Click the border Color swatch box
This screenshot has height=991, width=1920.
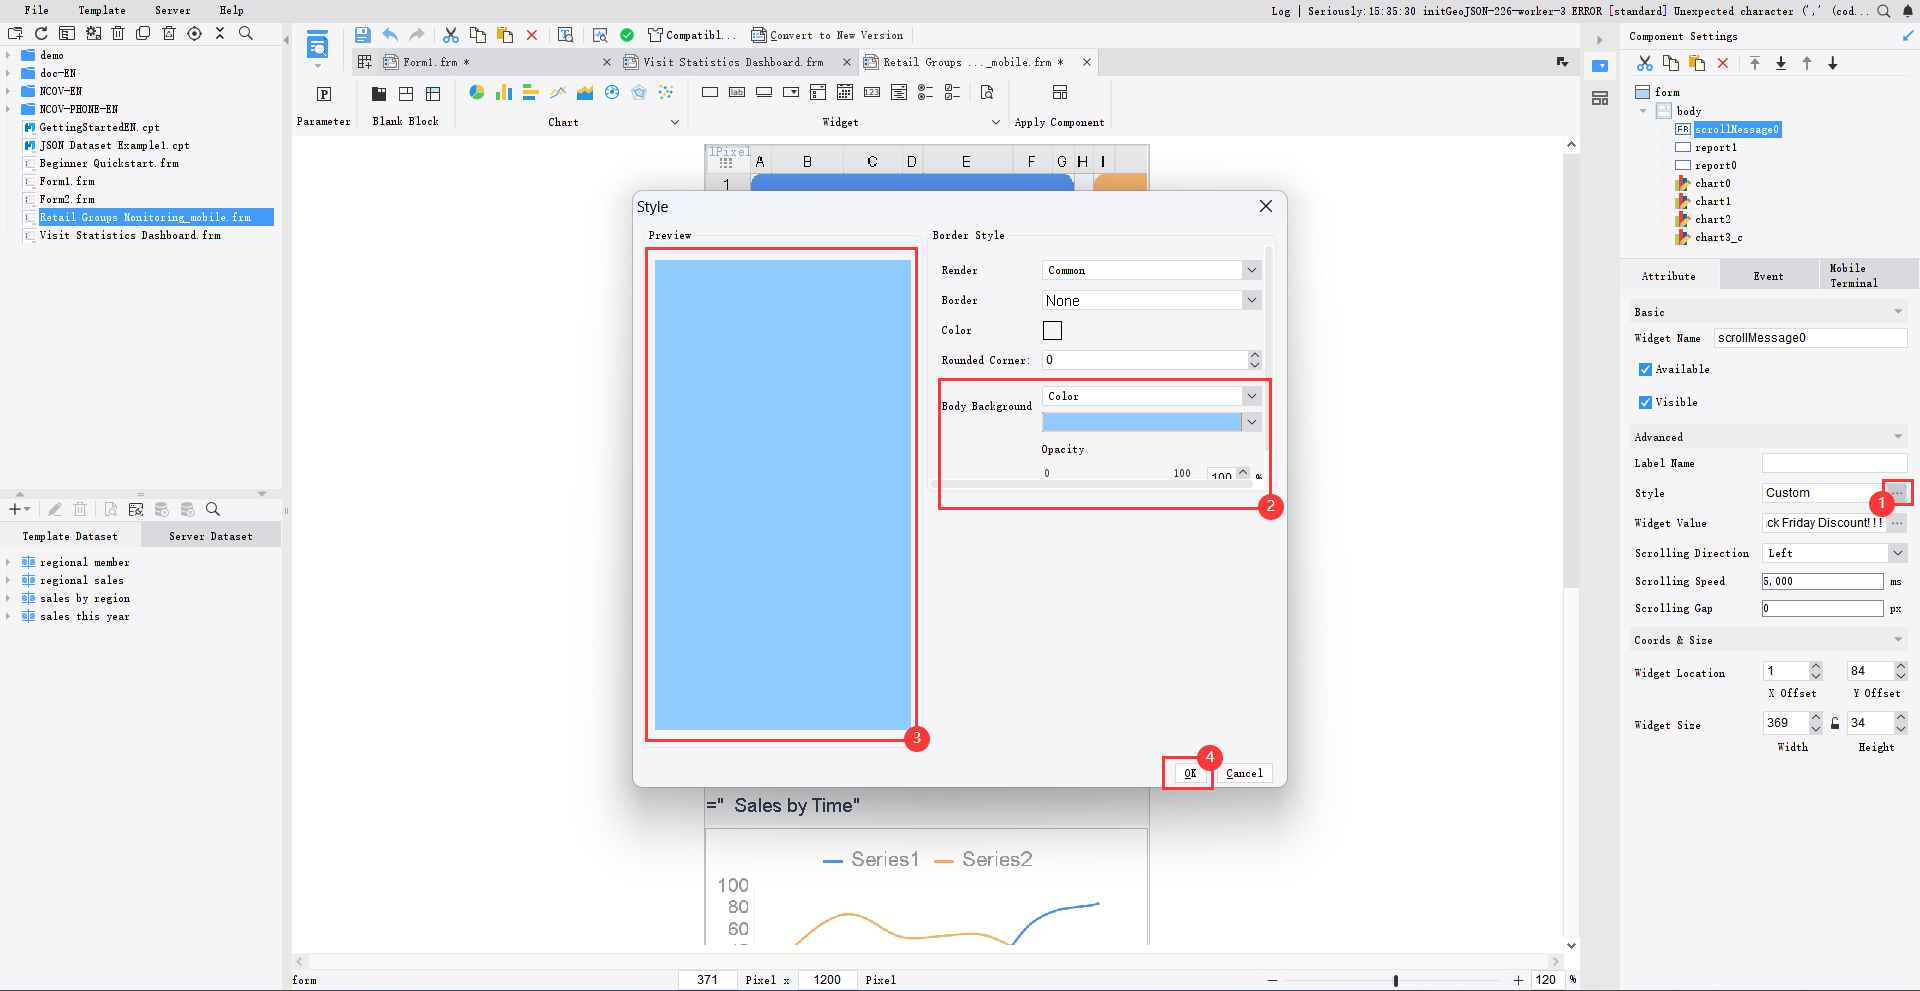coord(1052,330)
